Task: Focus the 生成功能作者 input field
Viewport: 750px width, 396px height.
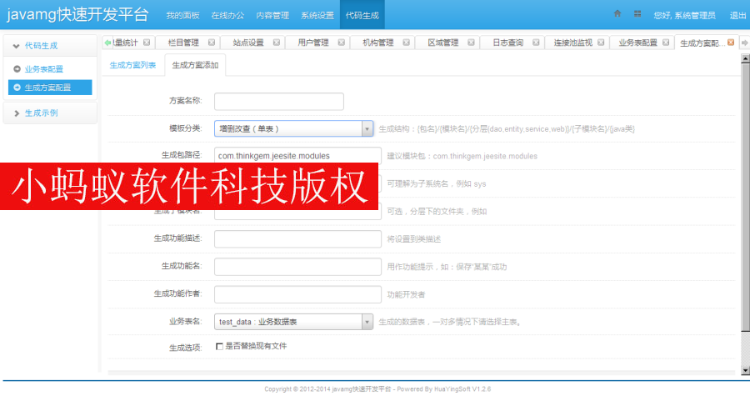Action: tap(298, 295)
